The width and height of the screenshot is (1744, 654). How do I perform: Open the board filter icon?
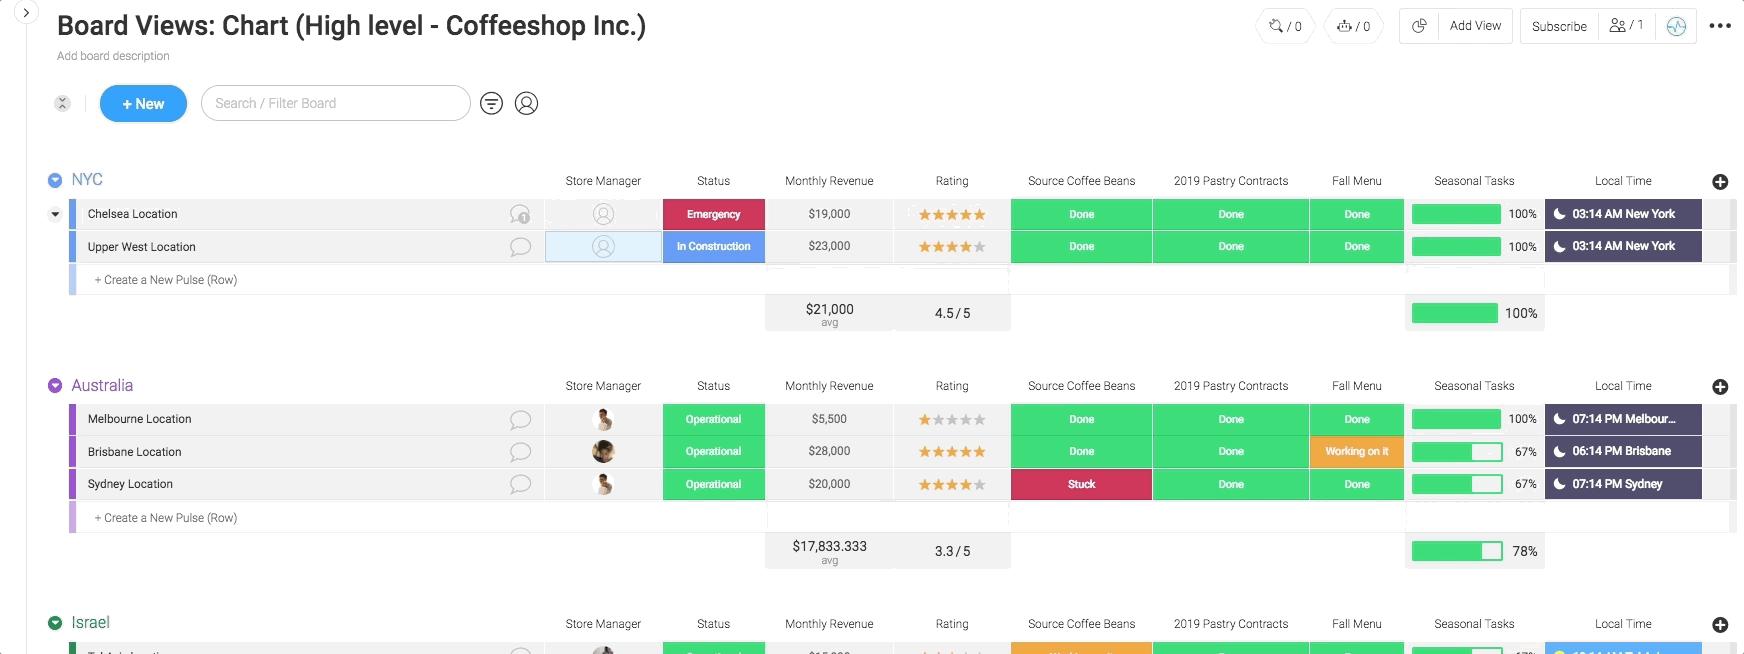491,103
